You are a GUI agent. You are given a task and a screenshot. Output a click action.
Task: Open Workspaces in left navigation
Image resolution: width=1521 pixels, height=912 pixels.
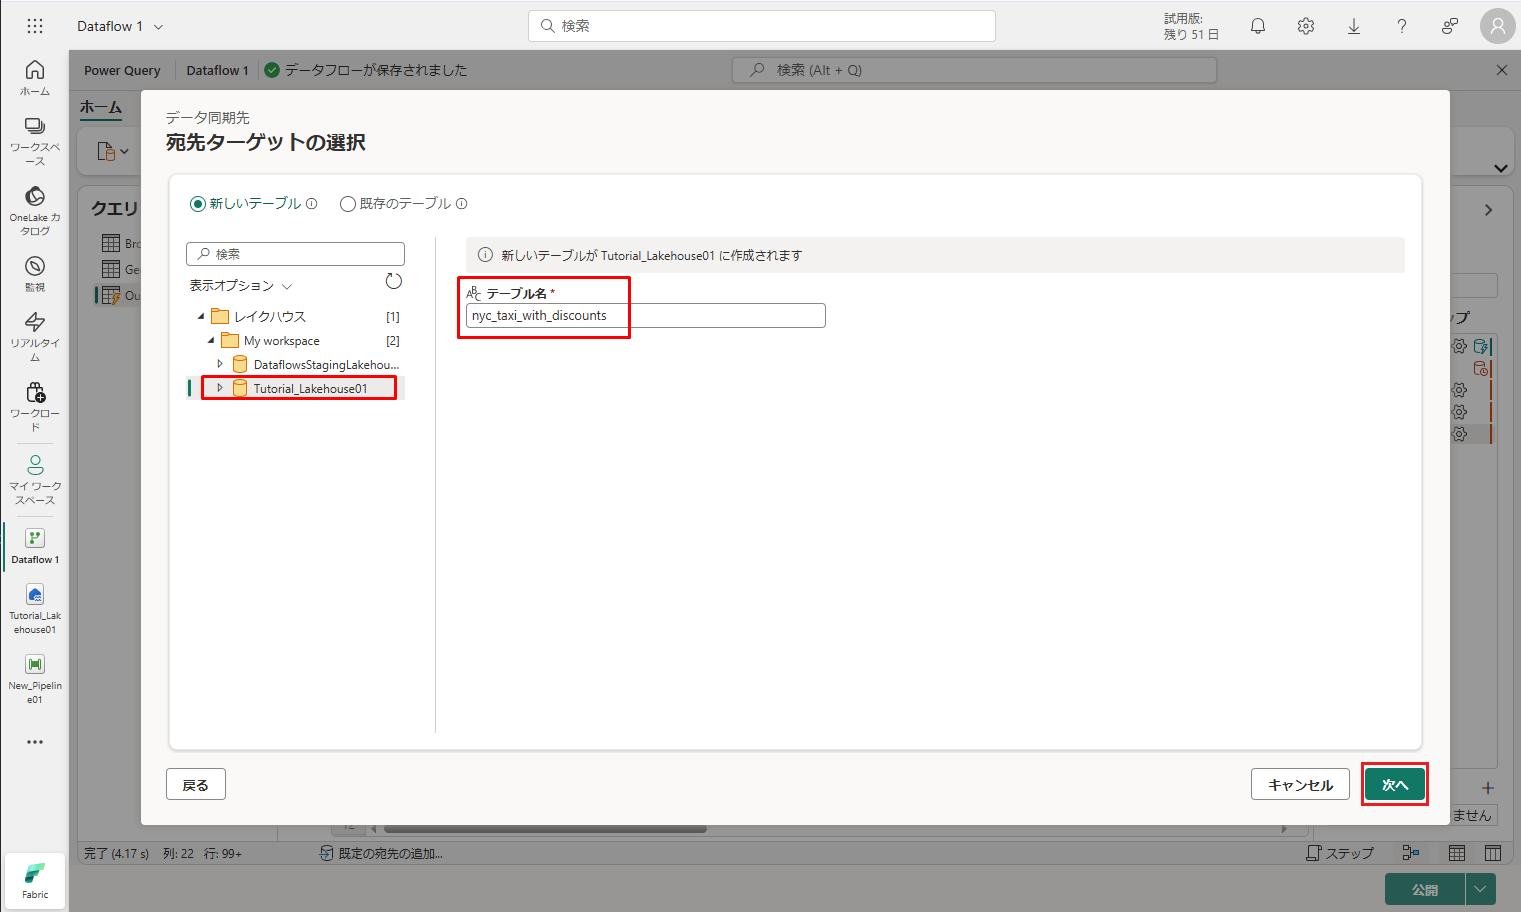click(35, 141)
